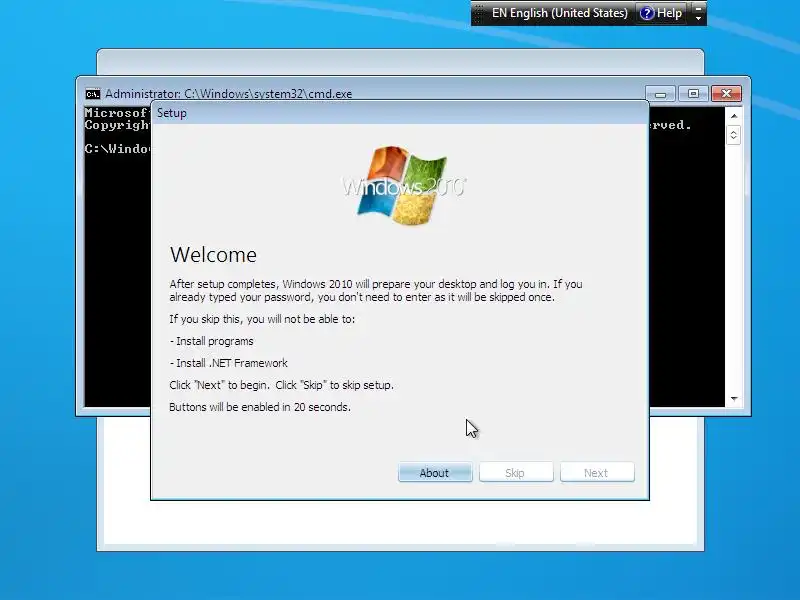Click the Setup dialog title bar

399,113
